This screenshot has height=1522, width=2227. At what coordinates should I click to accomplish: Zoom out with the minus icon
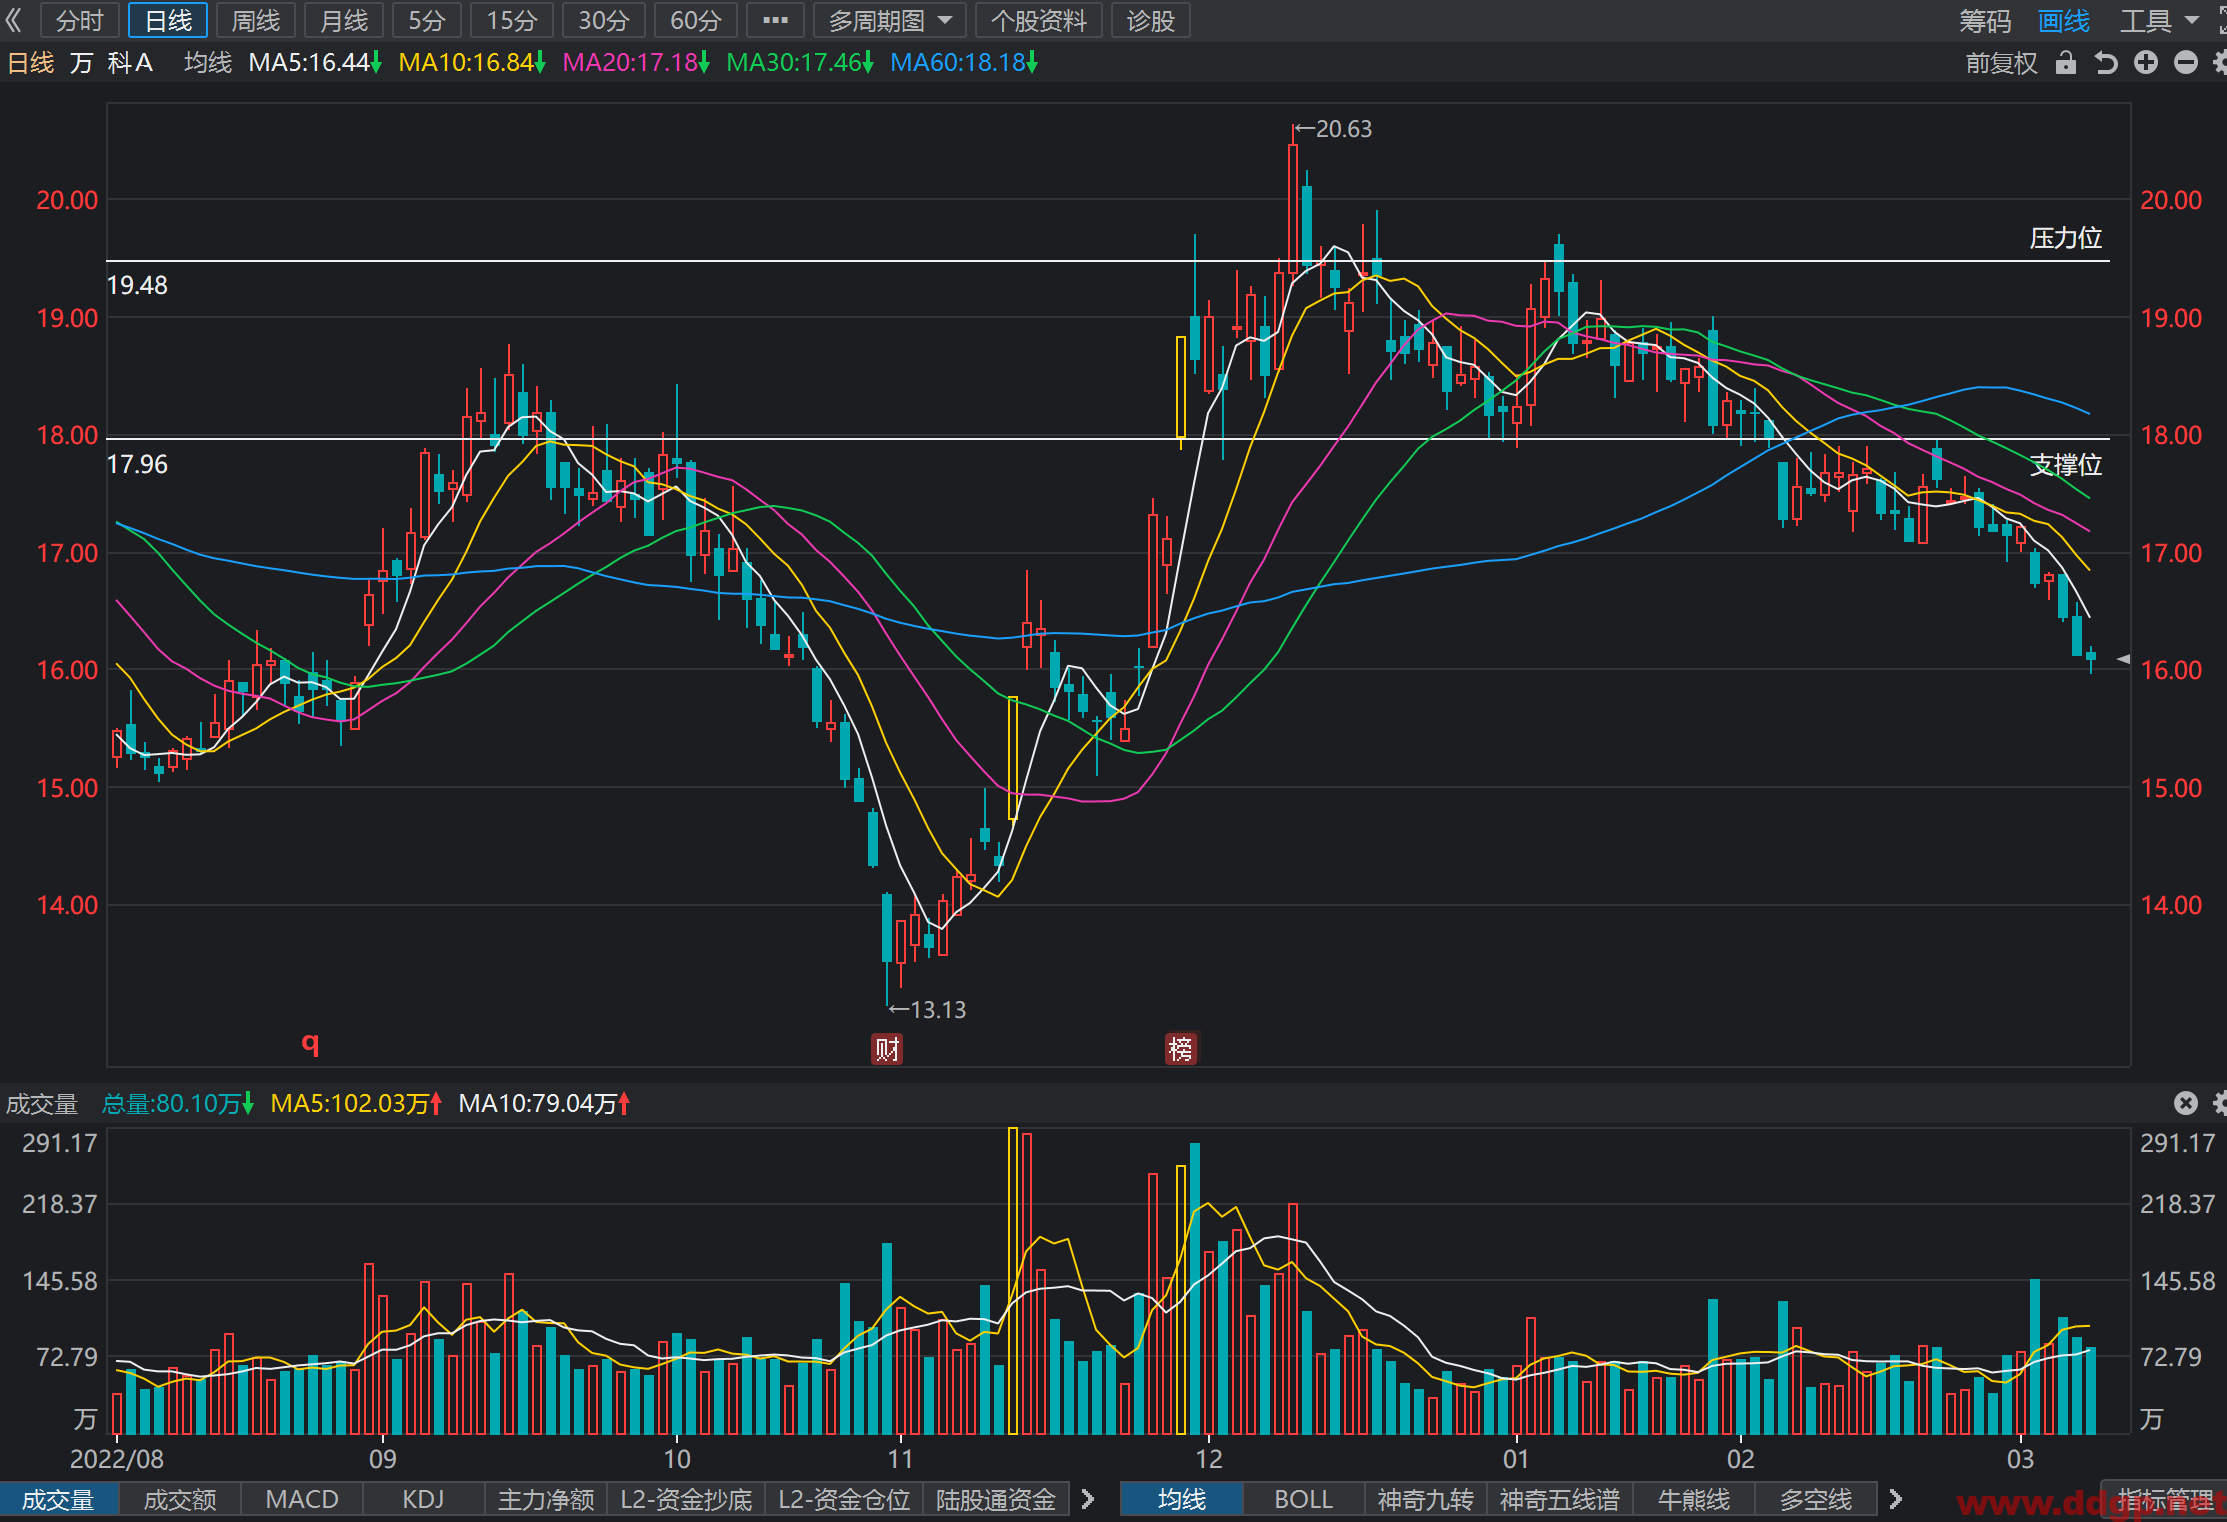click(x=2186, y=63)
